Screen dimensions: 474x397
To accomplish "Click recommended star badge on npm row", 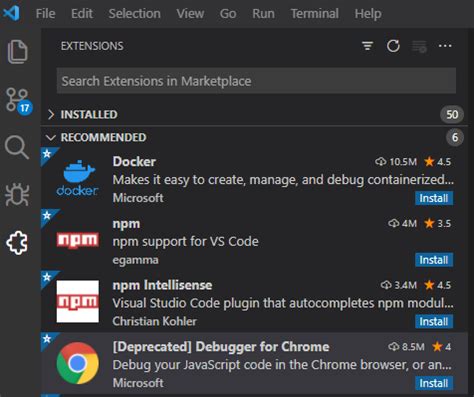I will [47, 215].
